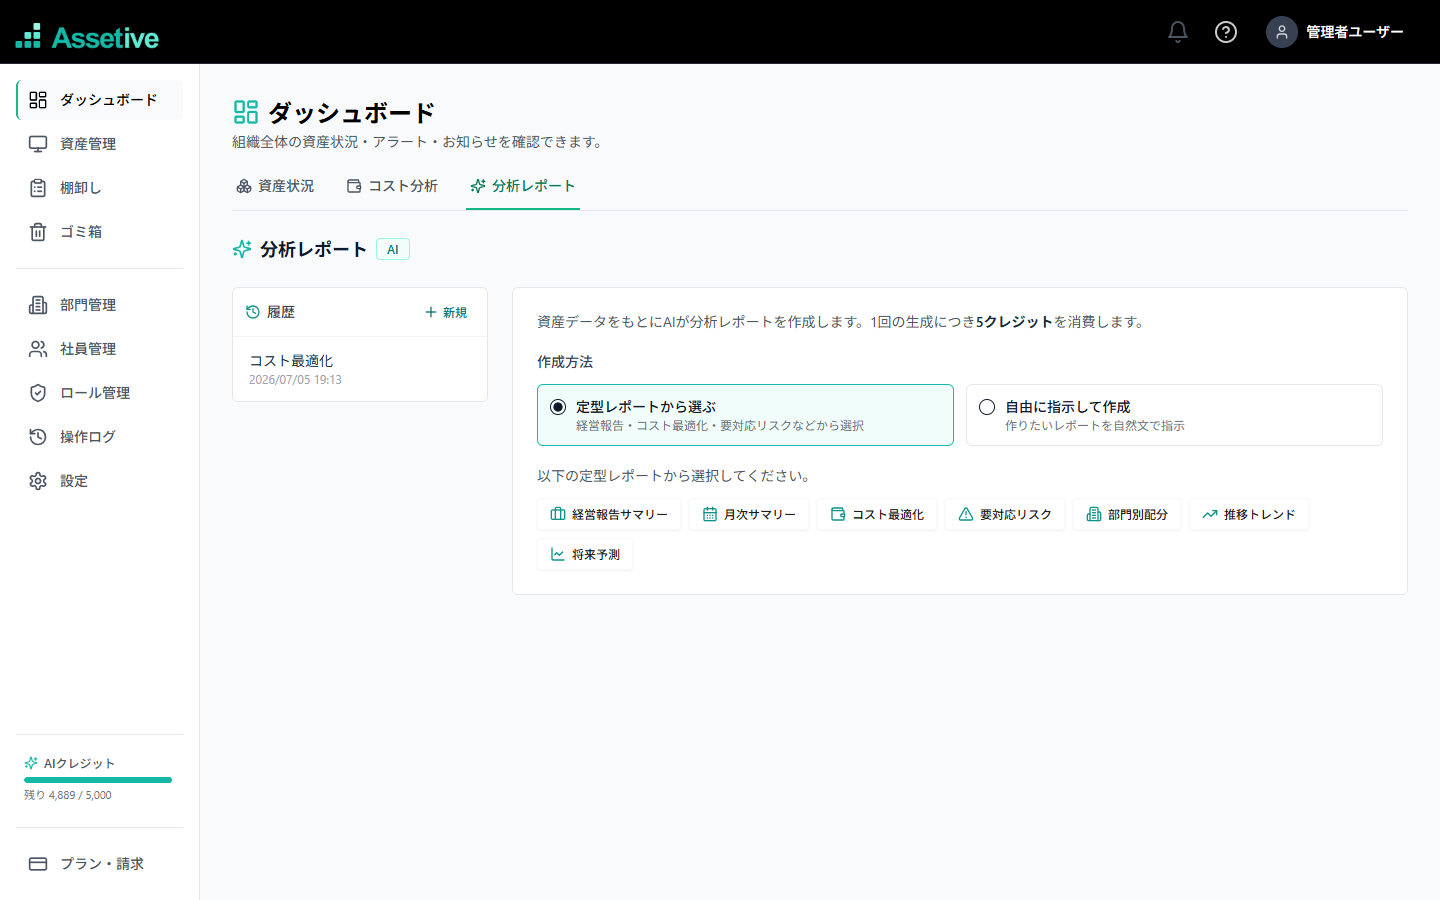Open 資産管理 in sidebar

tap(100, 144)
